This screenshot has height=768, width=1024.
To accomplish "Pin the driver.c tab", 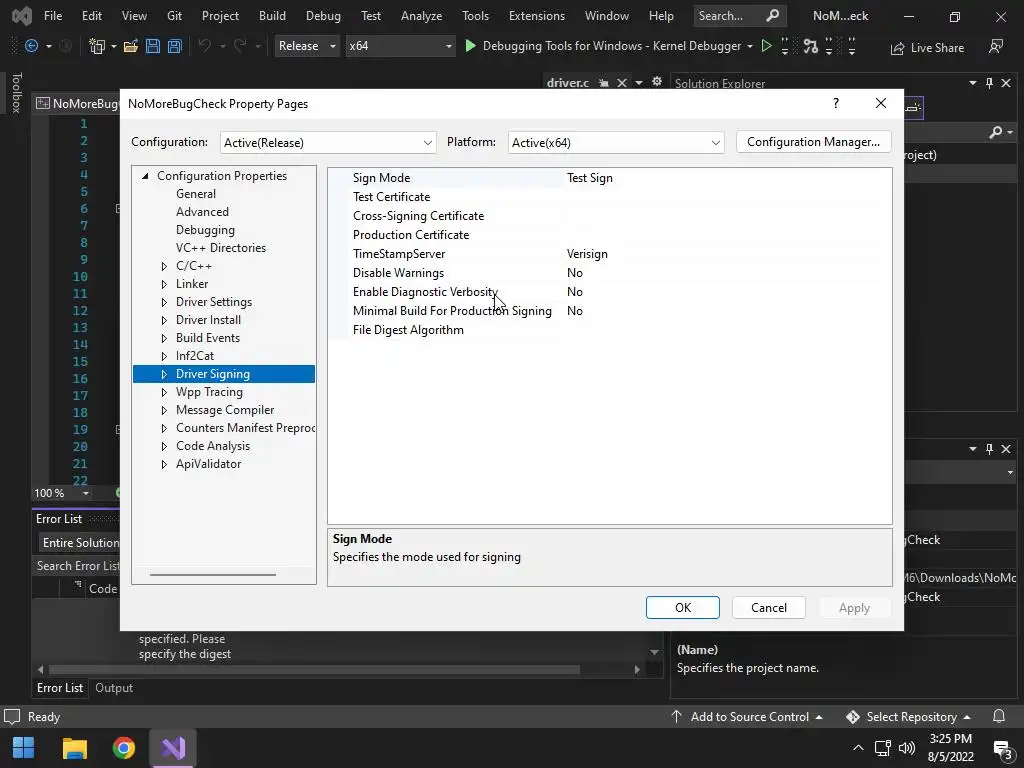I will [x=604, y=83].
